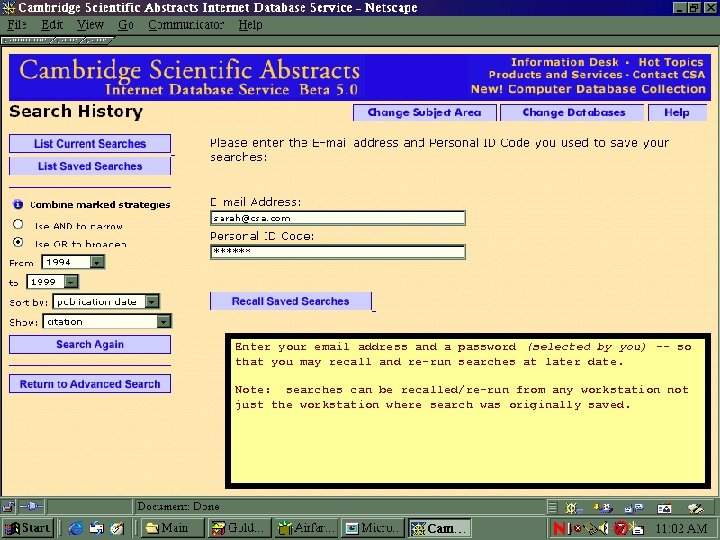Select Use OR to broaden radio button

tap(18, 242)
